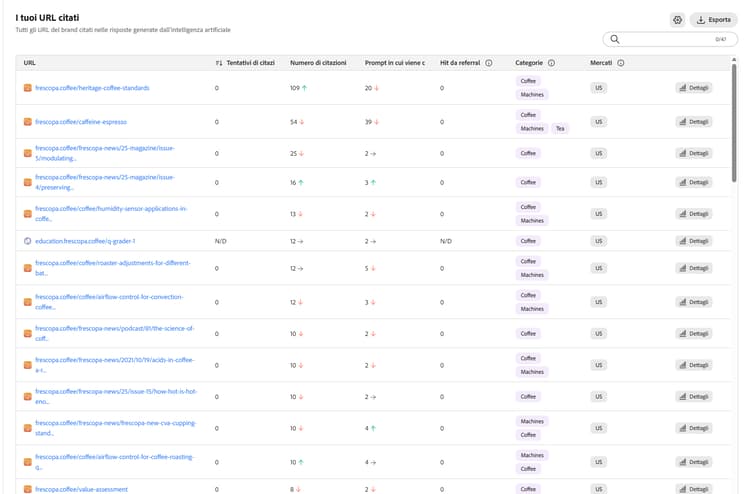This screenshot has width=750, height=494.
Task: Open the frescopa-new-cva-cupping URL link
Action: (x=116, y=428)
